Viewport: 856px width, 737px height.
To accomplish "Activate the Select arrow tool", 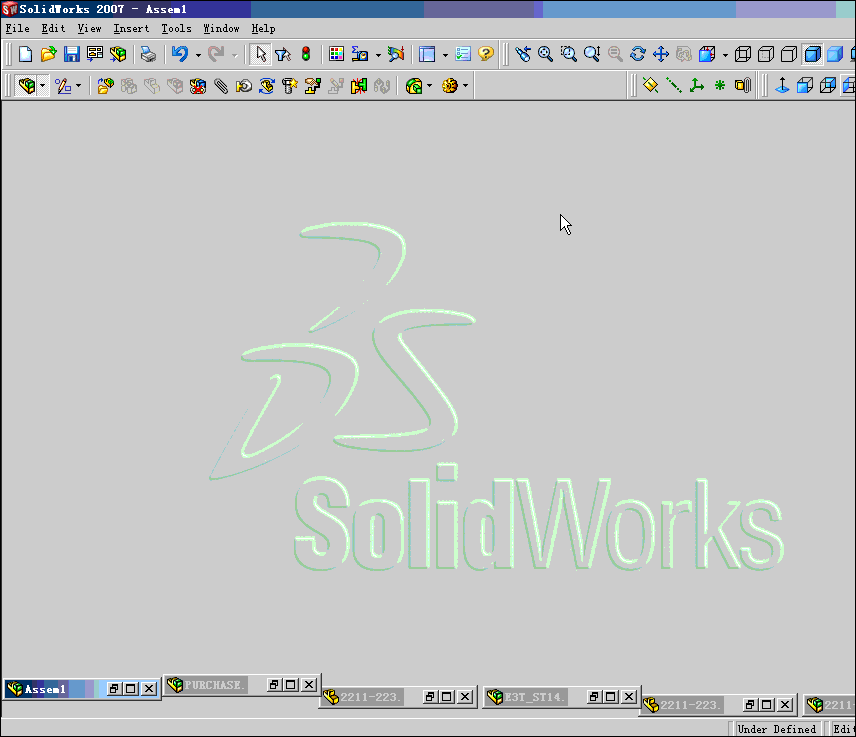I will click(x=260, y=54).
